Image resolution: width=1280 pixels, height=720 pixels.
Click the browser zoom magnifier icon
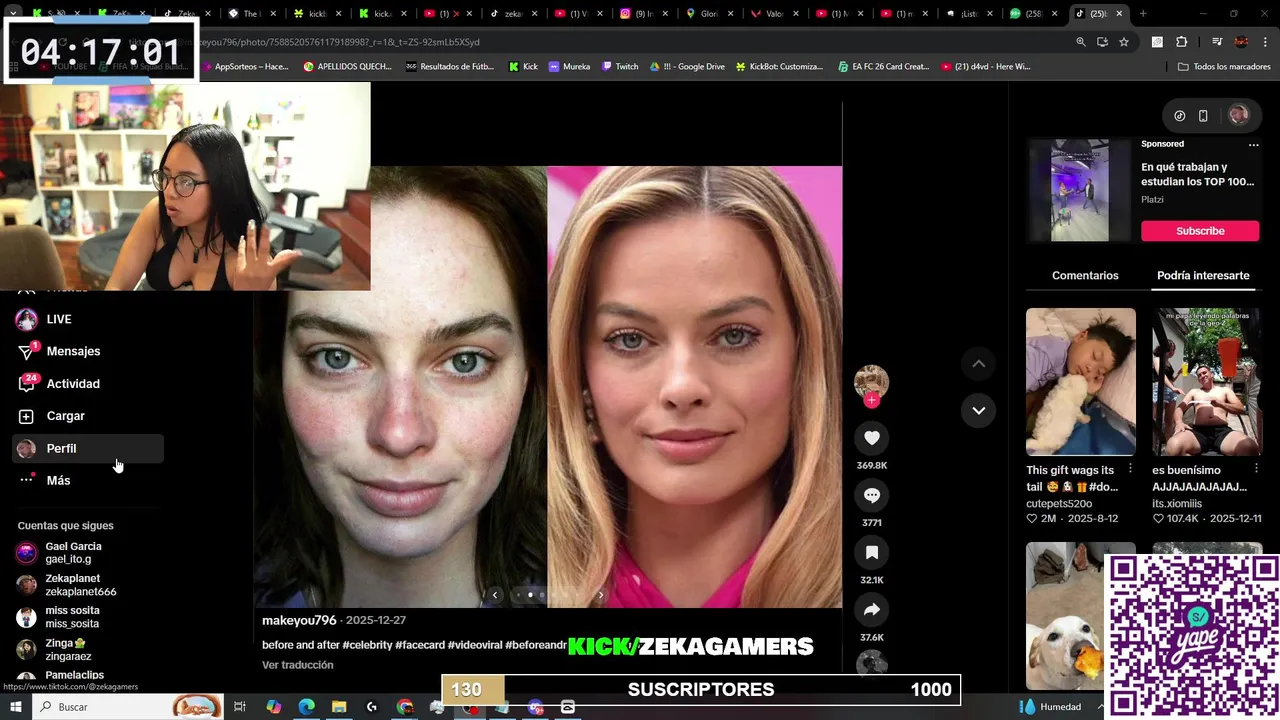click(1081, 42)
